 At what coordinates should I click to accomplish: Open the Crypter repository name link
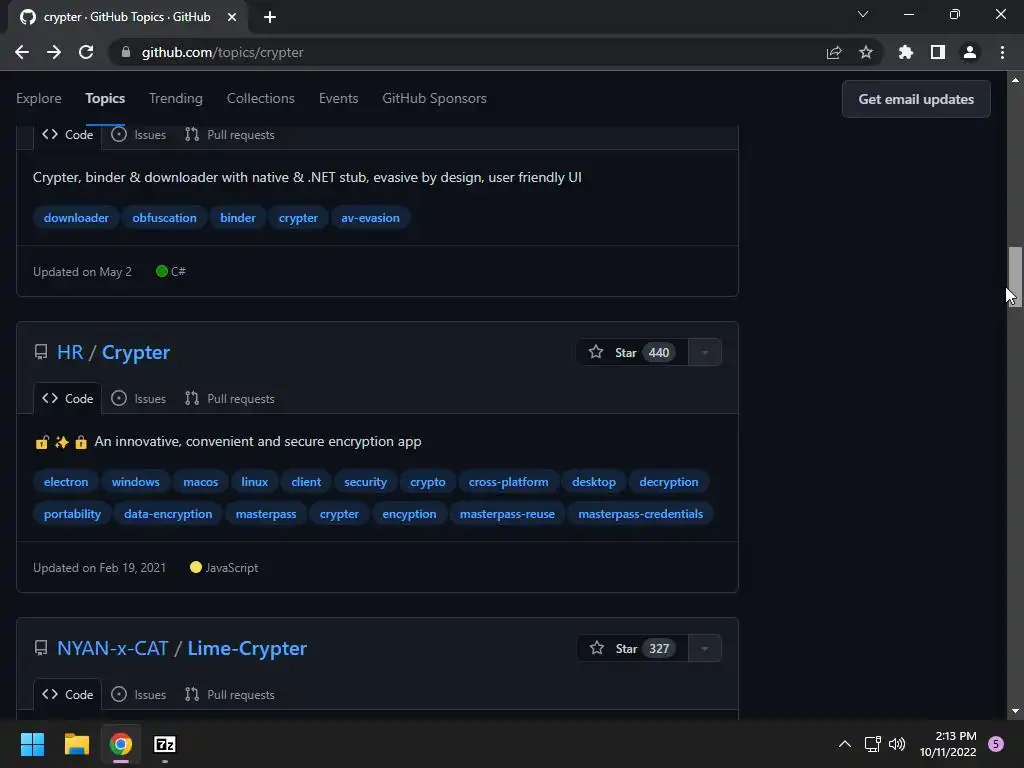coord(136,352)
